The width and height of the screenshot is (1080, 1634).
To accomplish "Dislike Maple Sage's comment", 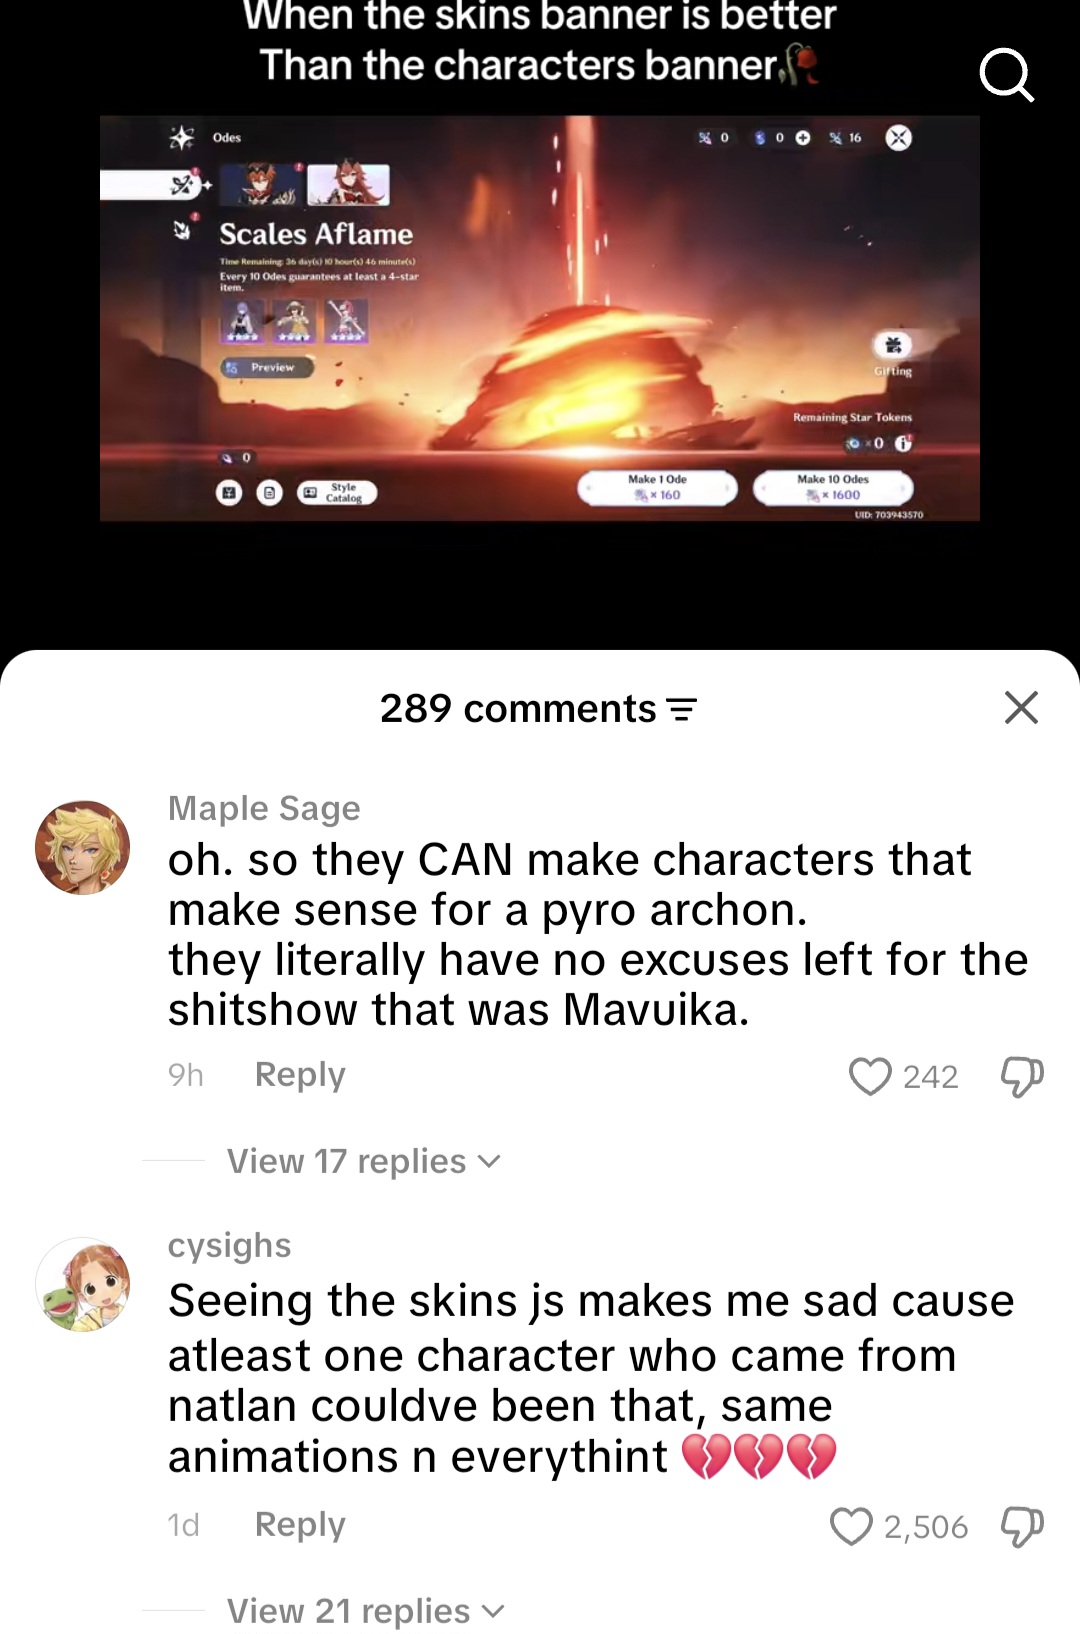I will point(1021,1076).
